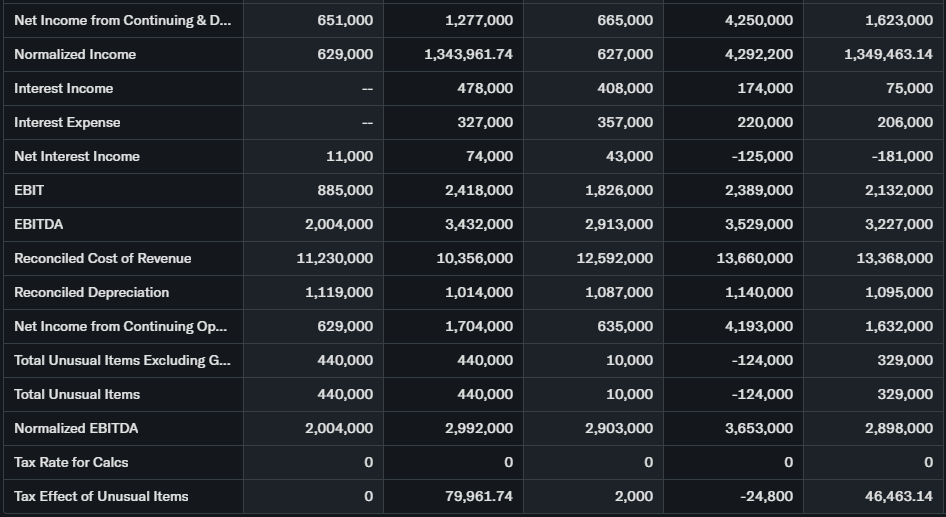Click the 1,343,961.74 Normalized Income cell
Screen dimensions: 946x517
(x=468, y=54)
